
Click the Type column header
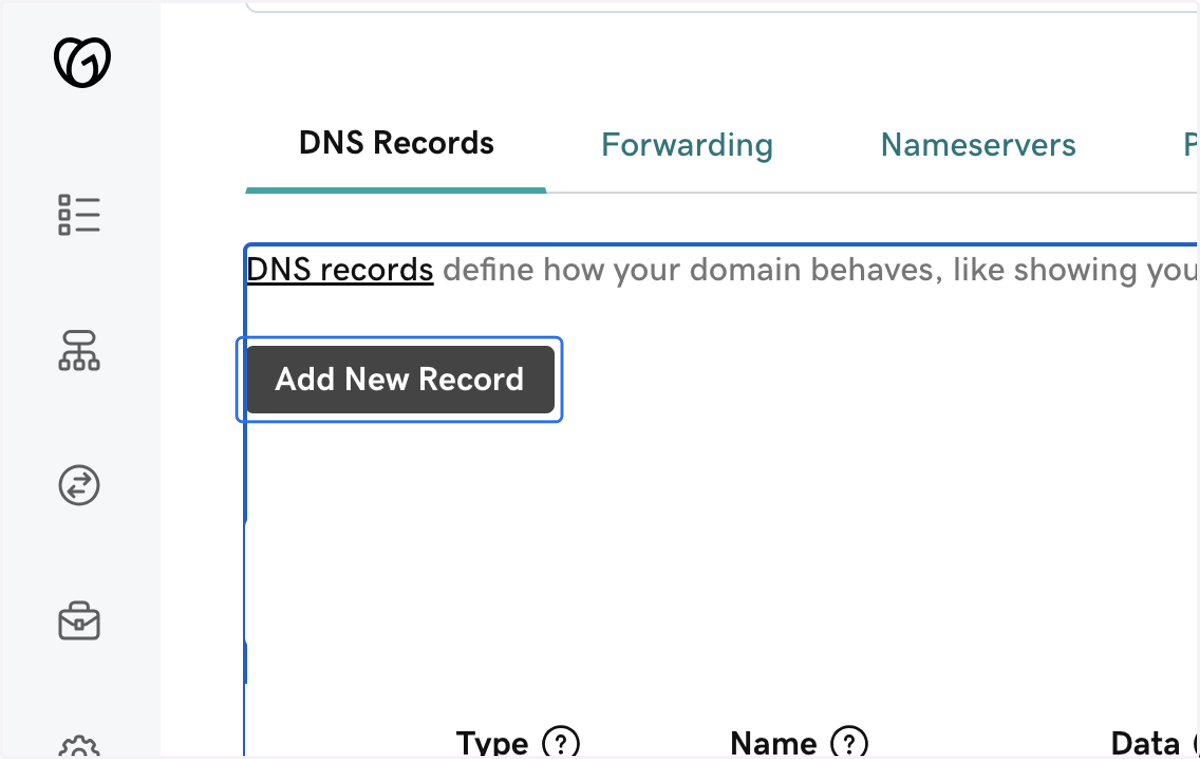pyautogui.click(x=492, y=743)
